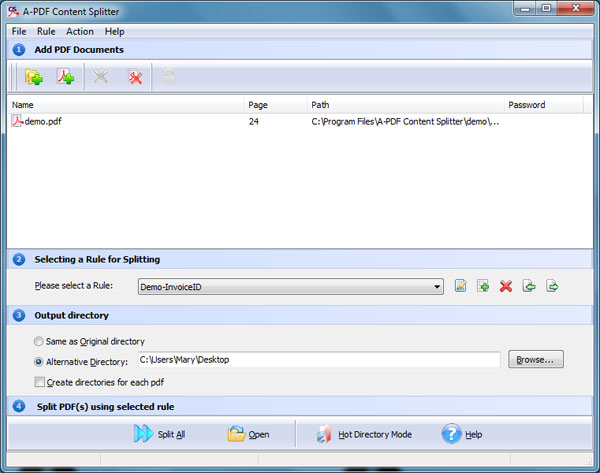Enable Create directories for each pdf

coord(39,382)
